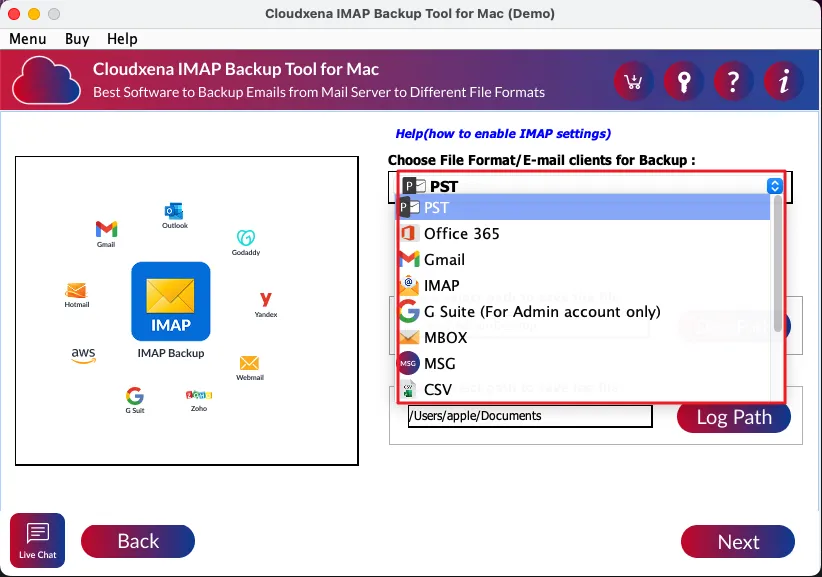Open the Buy menu
822x577 pixels.
[x=77, y=38]
